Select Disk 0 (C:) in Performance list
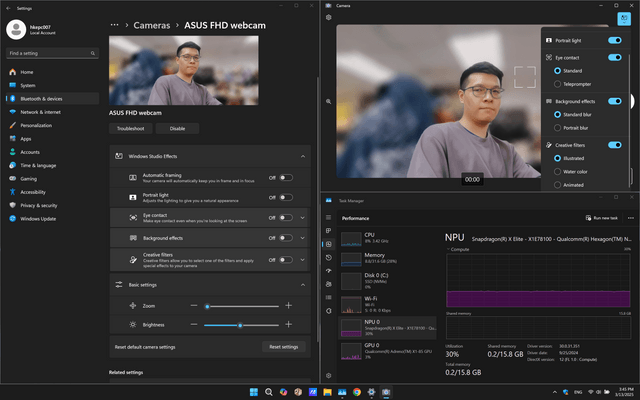The image size is (640, 400). pos(387,281)
